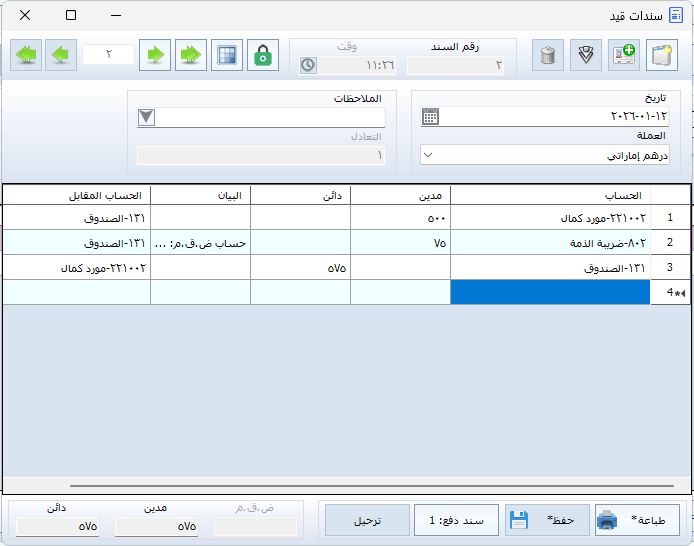The height and width of the screenshot is (546, 694).
Task: Jump to first record double left arrow
Action: tap(26, 55)
